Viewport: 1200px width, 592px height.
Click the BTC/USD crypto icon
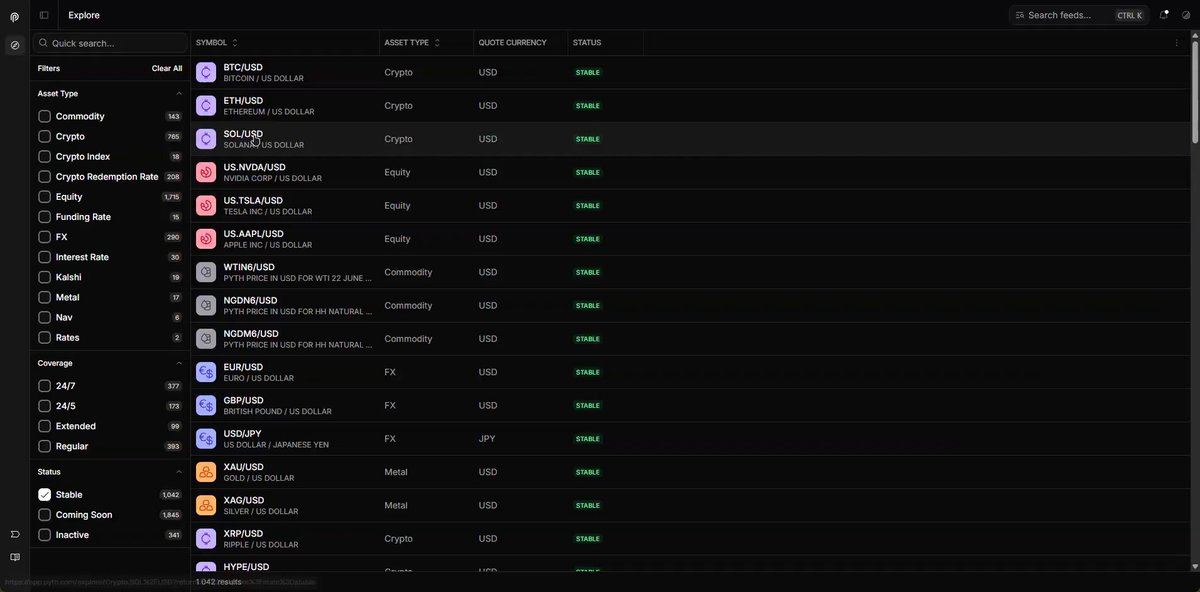[206, 72]
